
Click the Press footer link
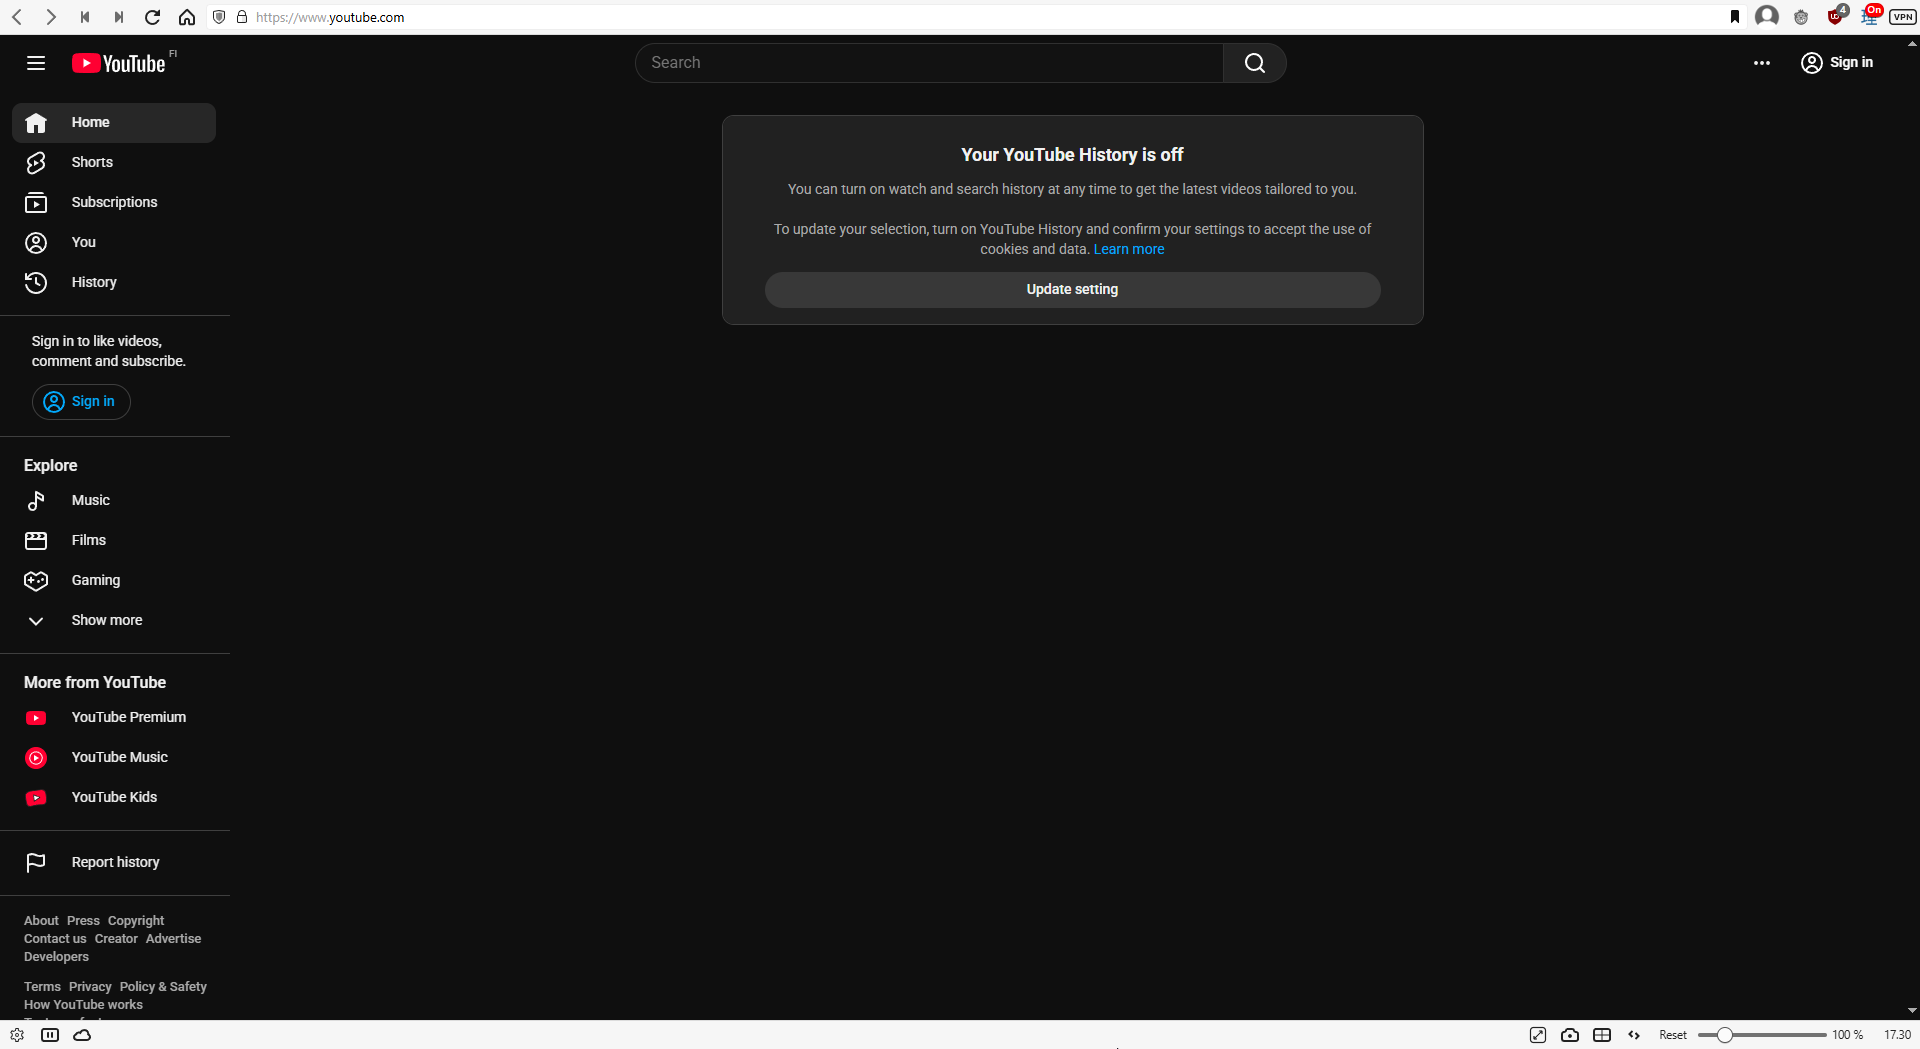(83, 921)
